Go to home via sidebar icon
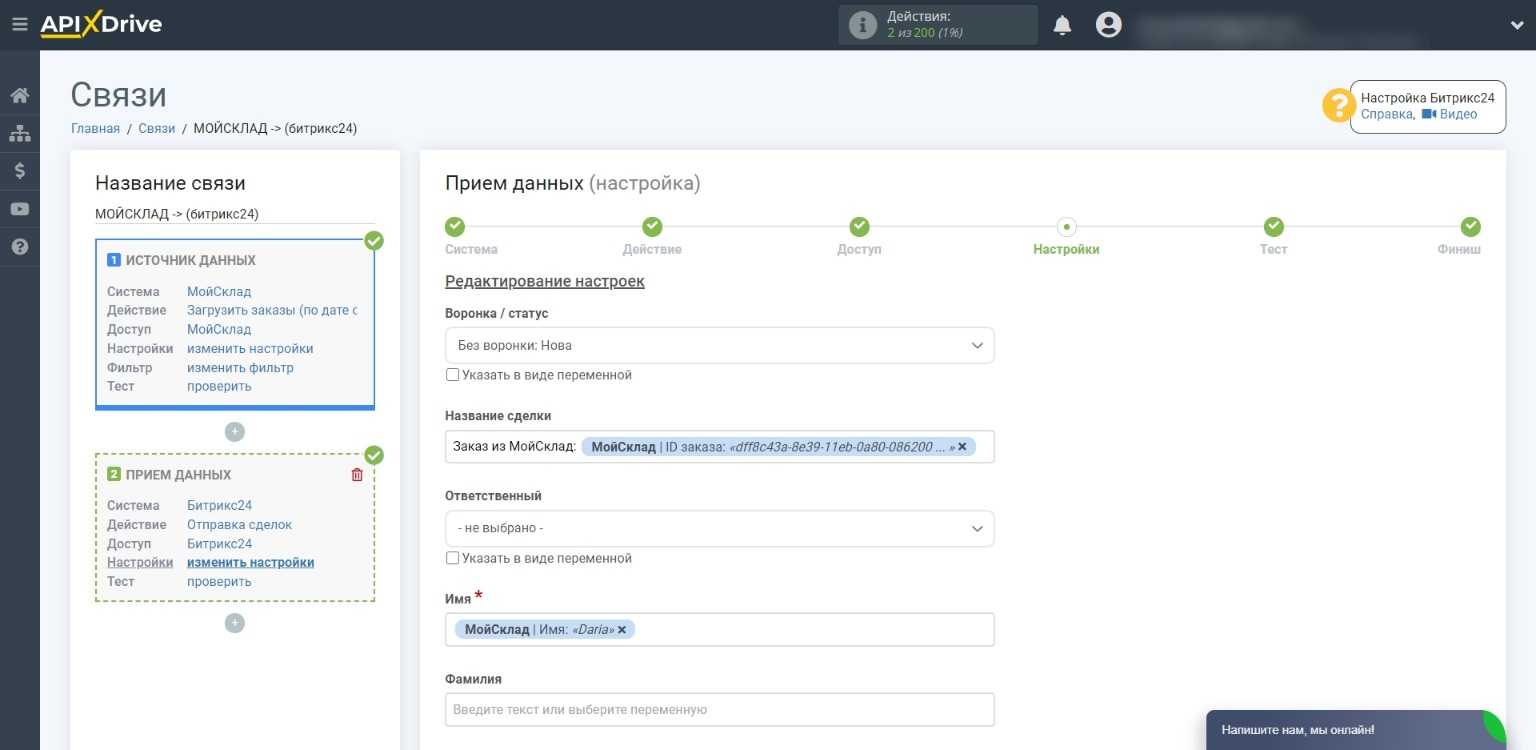Image resolution: width=1536 pixels, height=750 pixels. tap(19, 96)
